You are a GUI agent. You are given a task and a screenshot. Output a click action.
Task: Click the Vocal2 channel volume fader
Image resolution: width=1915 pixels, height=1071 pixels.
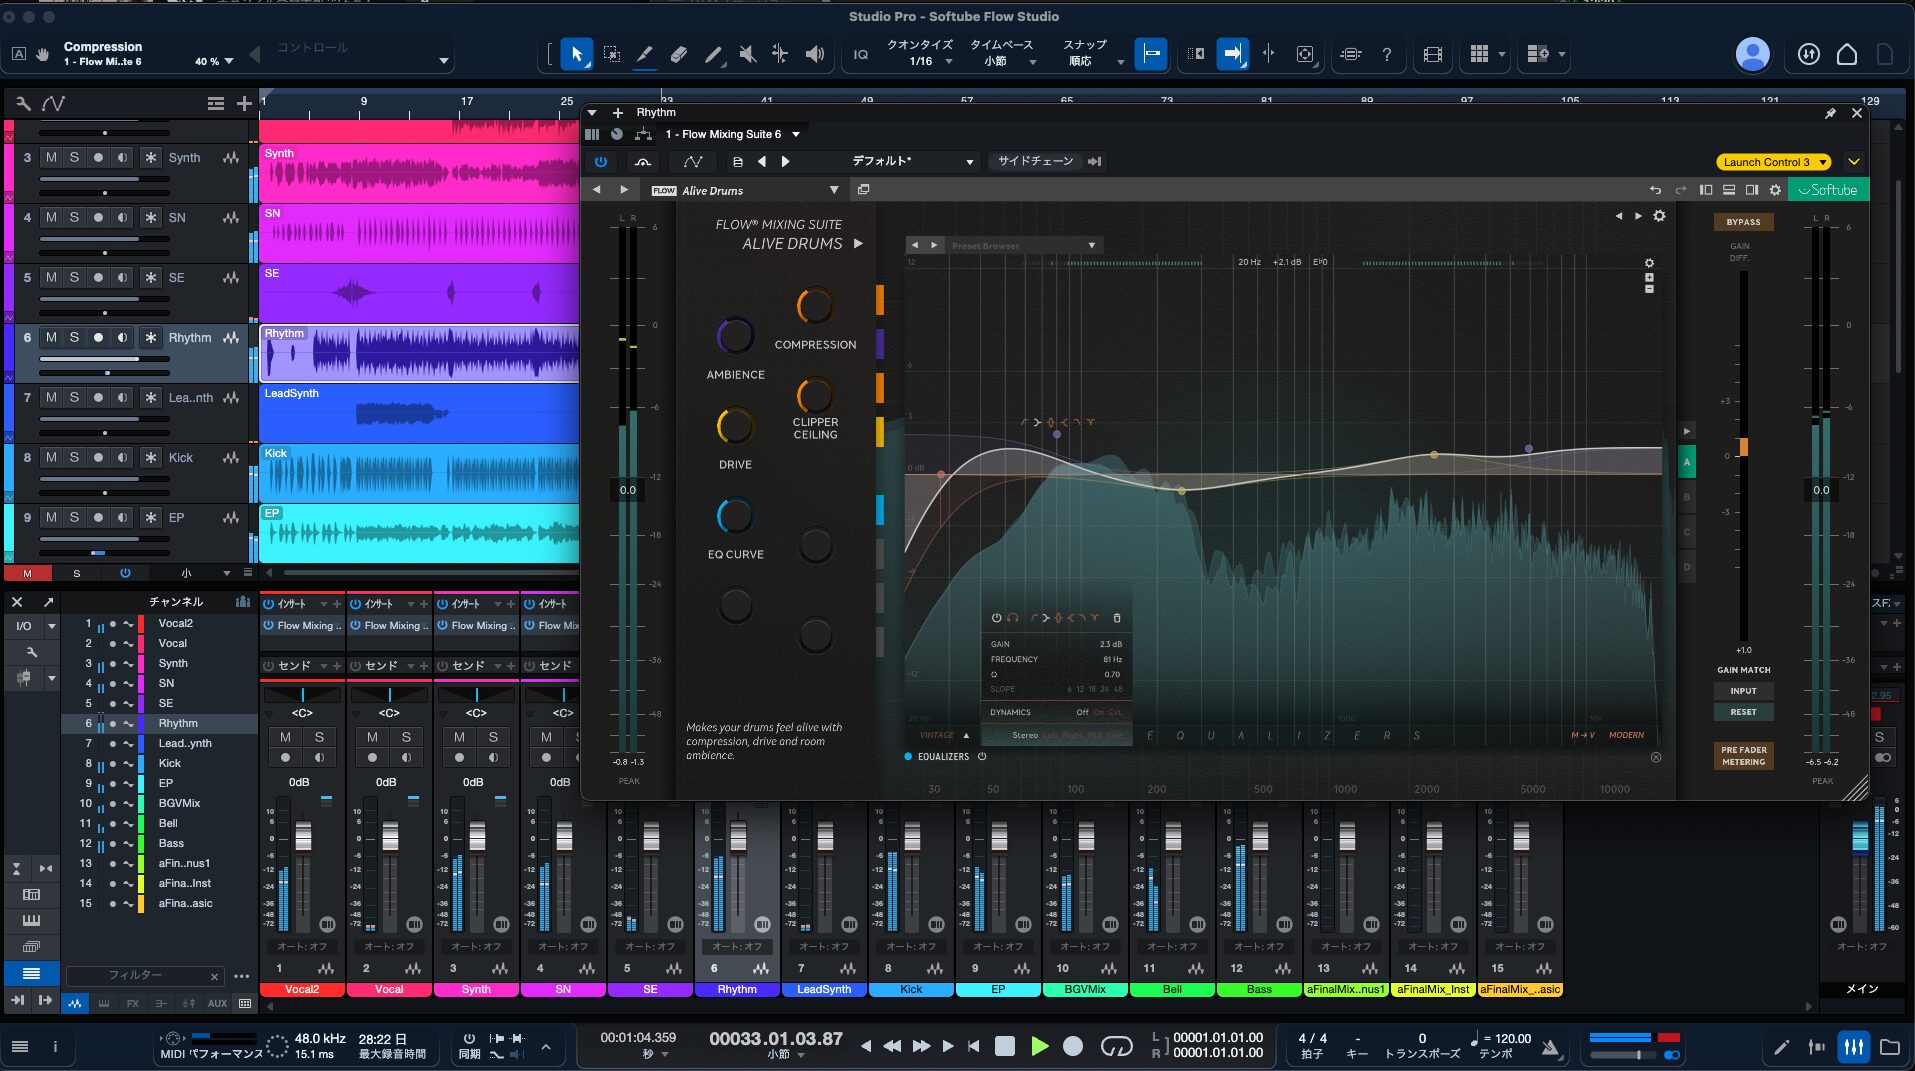tap(303, 836)
